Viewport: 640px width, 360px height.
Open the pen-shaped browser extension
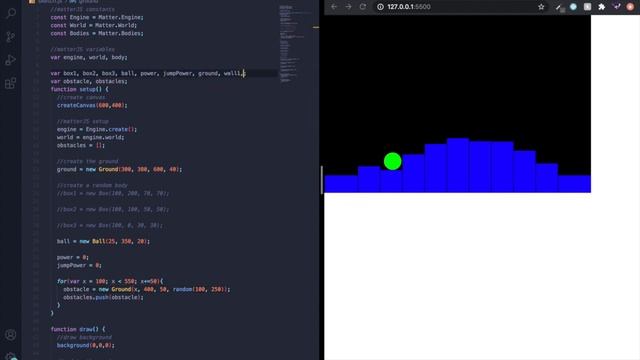pos(559,7)
